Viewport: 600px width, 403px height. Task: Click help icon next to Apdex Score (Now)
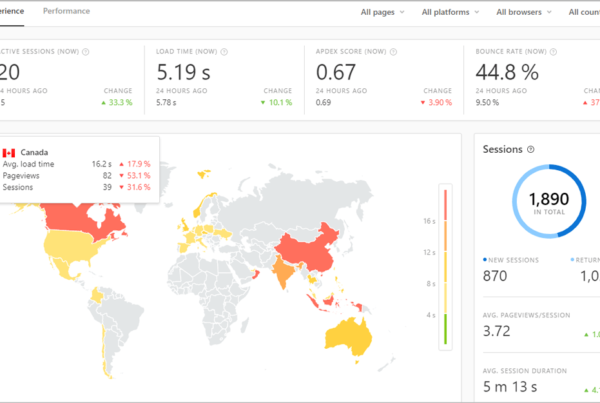[393, 52]
